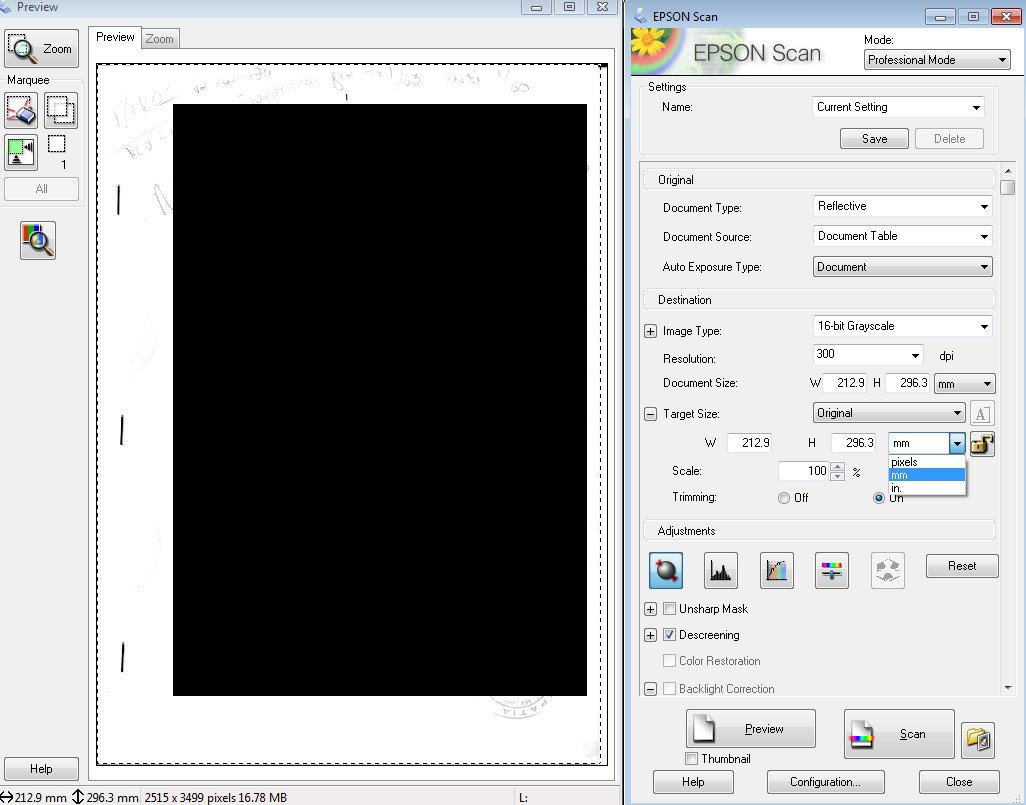Click the Scan button
The width and height of the screenshot is (1026, 805).
click(899, 734)
